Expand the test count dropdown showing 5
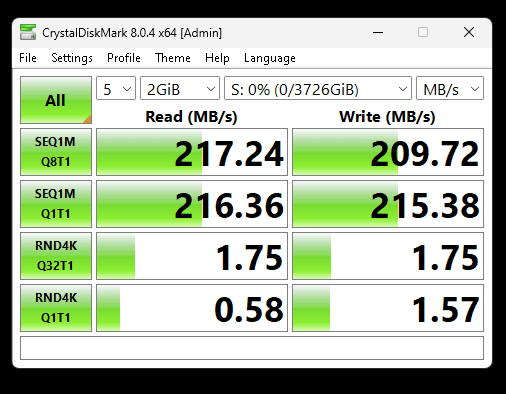The height and width of the screenshot is (394, 506). pyautogui.click(x=116, y=88)
